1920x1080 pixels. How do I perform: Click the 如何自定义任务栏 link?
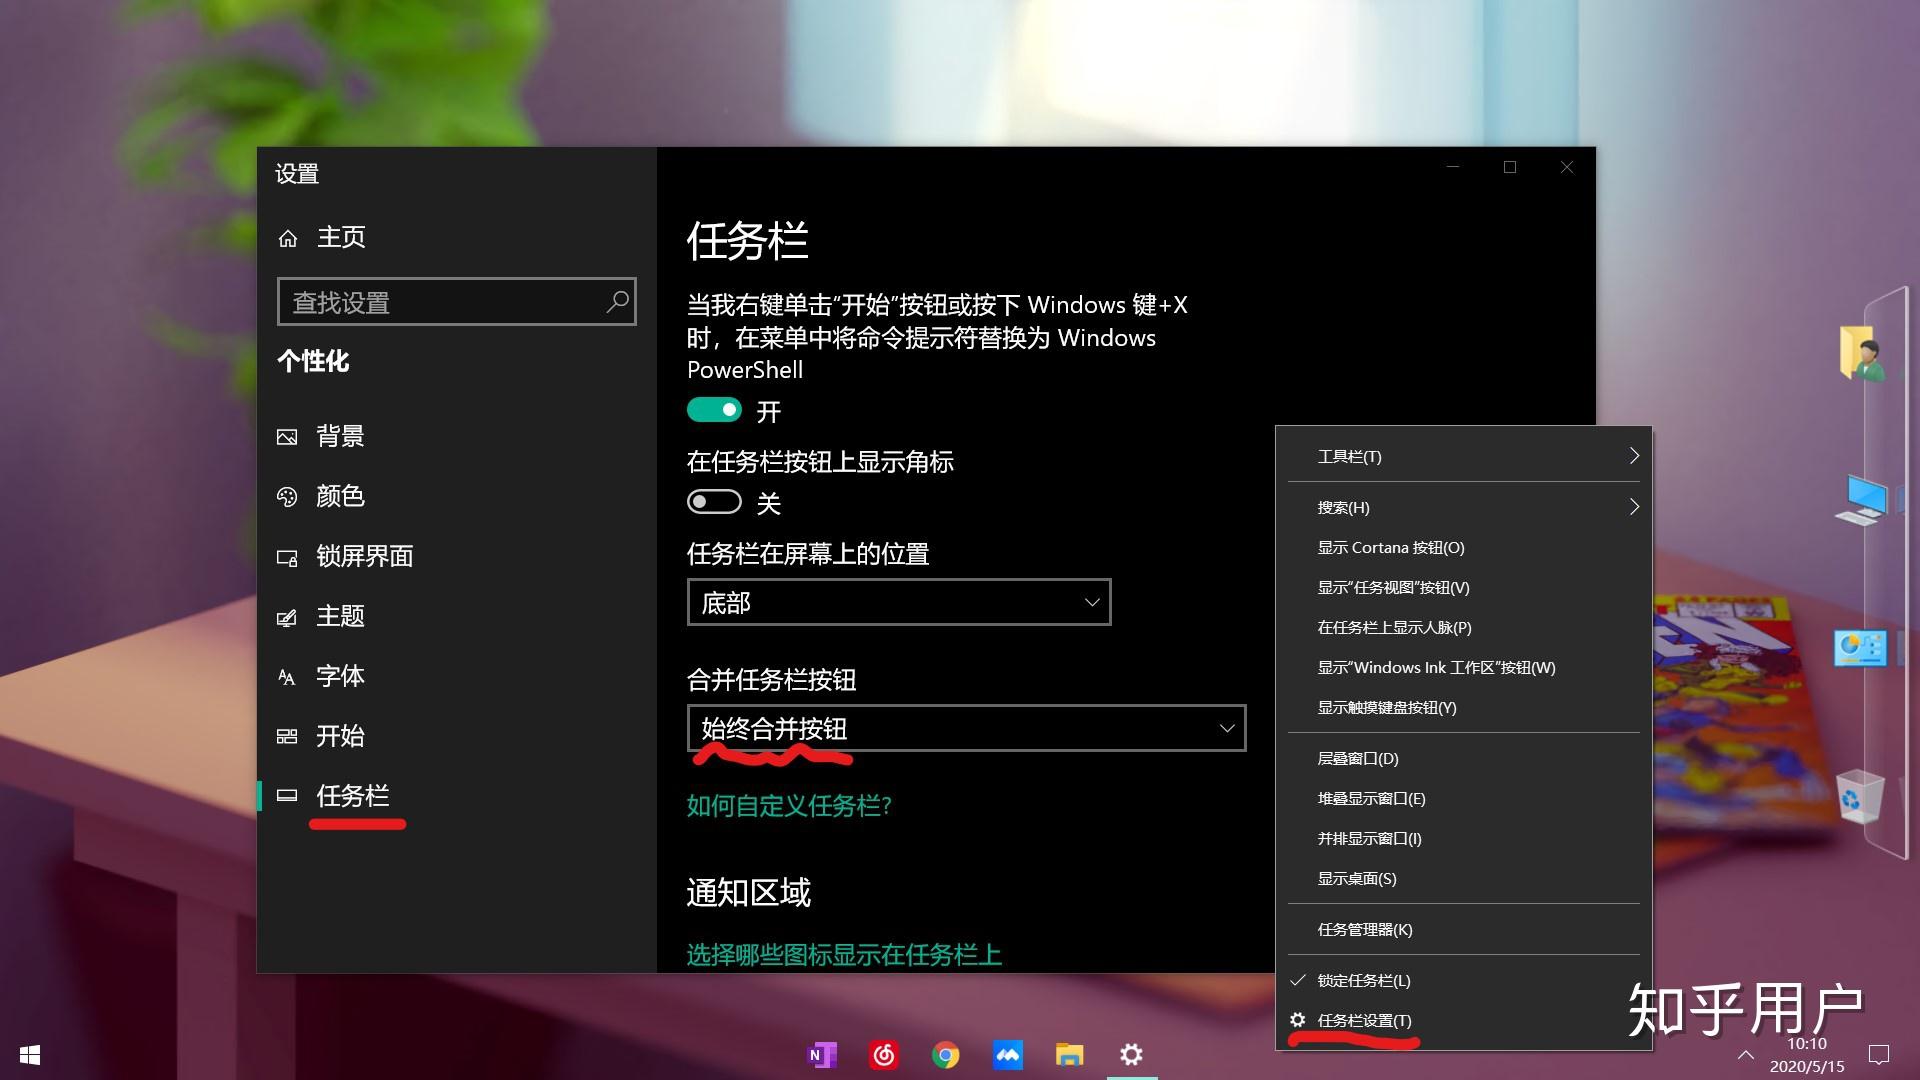pyautogui.click(x=788, y=806)
